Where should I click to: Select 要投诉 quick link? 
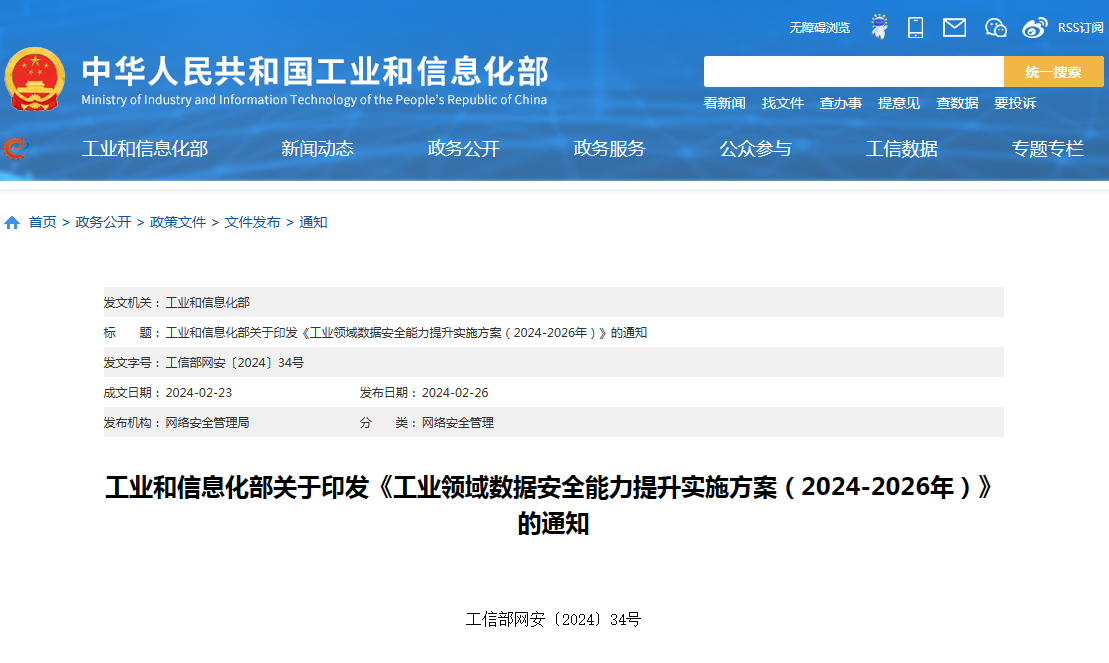(x=1015, y=103)
